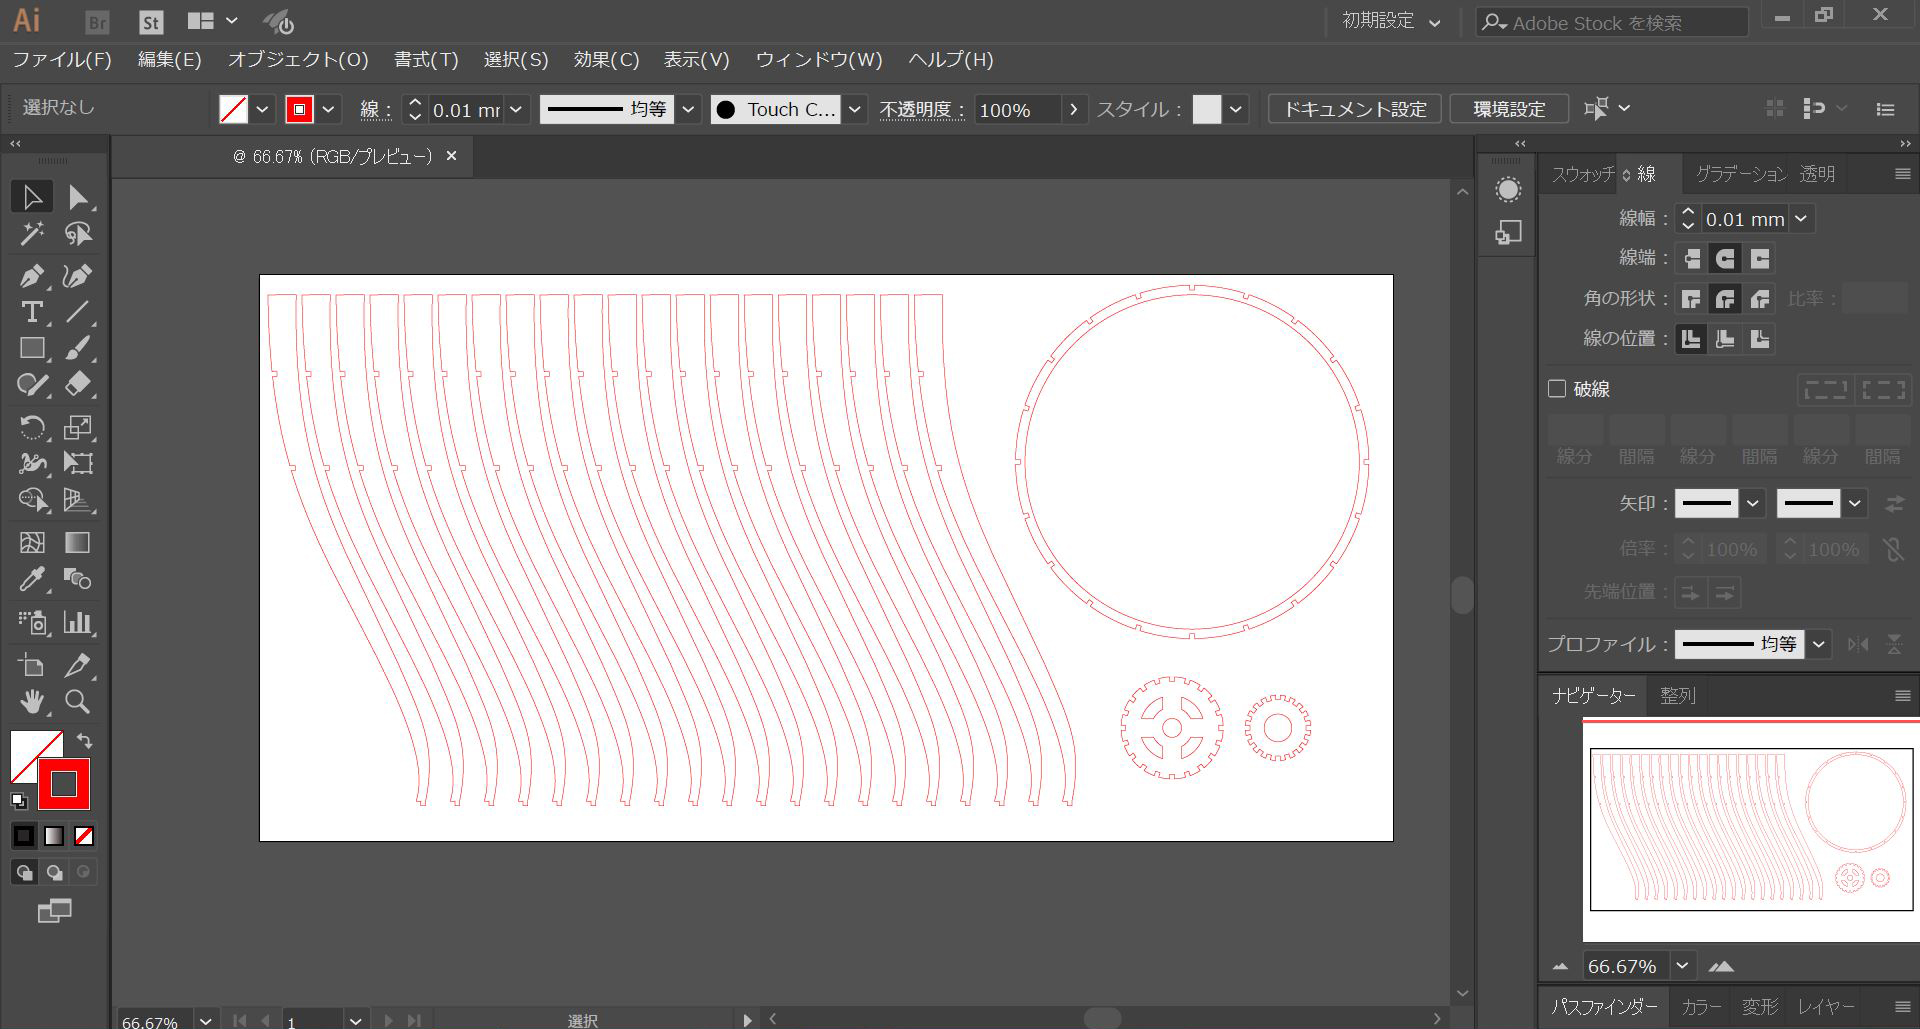Select the Selection tool arrow
Image resolution: width=1920 pixels, height=1029 pixels.
click(x=32, y=197)
